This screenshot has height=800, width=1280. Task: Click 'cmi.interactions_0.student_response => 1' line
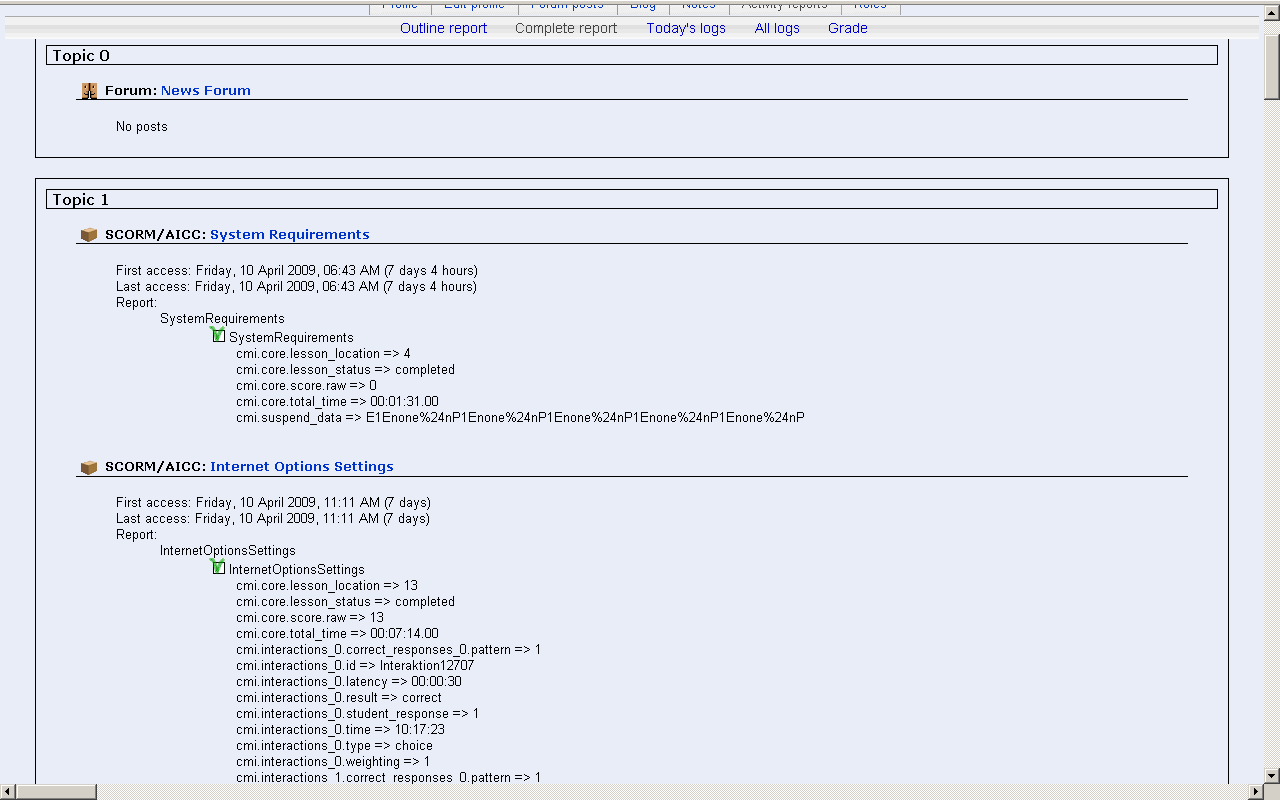[357, 714]
